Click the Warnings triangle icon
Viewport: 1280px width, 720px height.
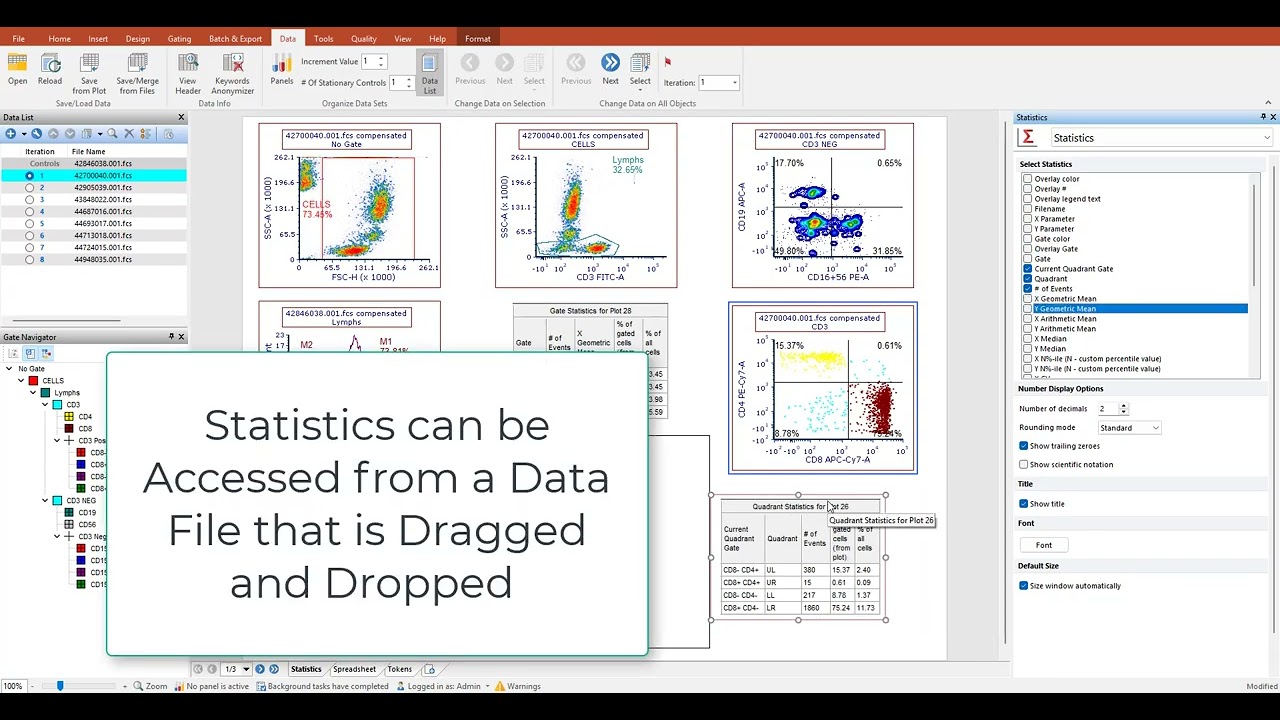pyautogui.click(x=500, y=686)
